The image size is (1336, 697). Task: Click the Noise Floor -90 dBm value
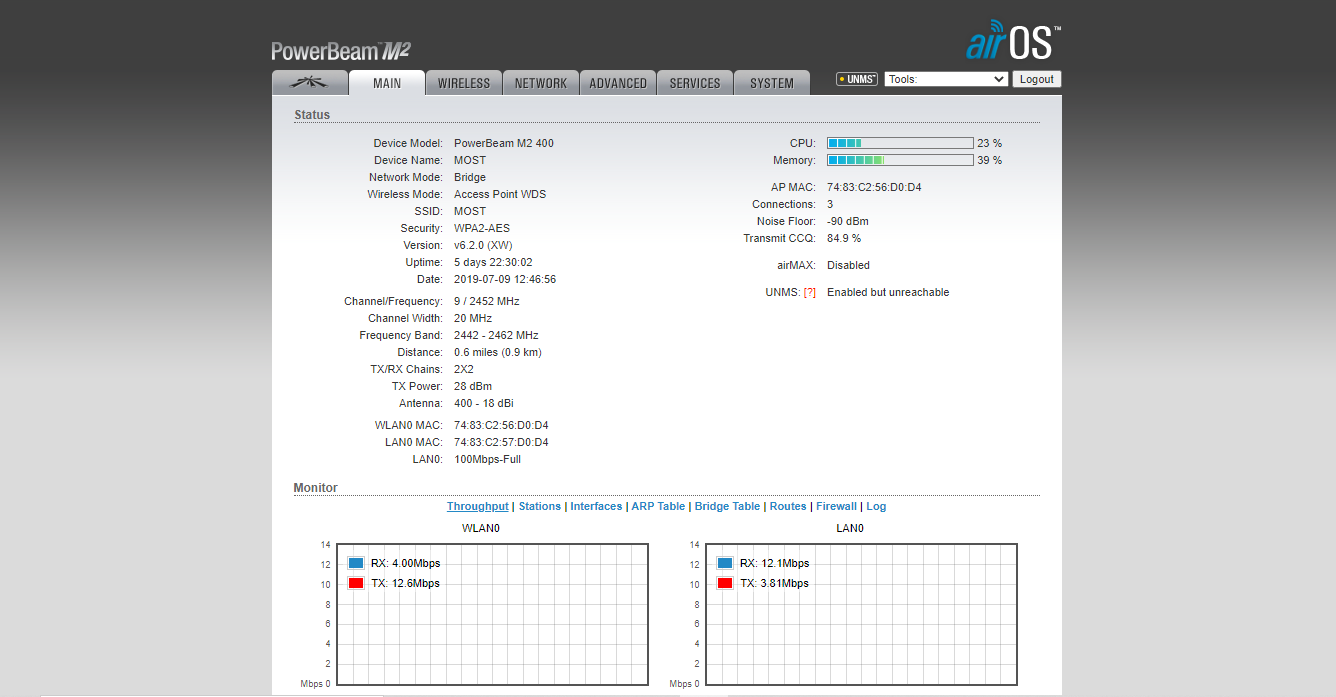coord(848,221)
